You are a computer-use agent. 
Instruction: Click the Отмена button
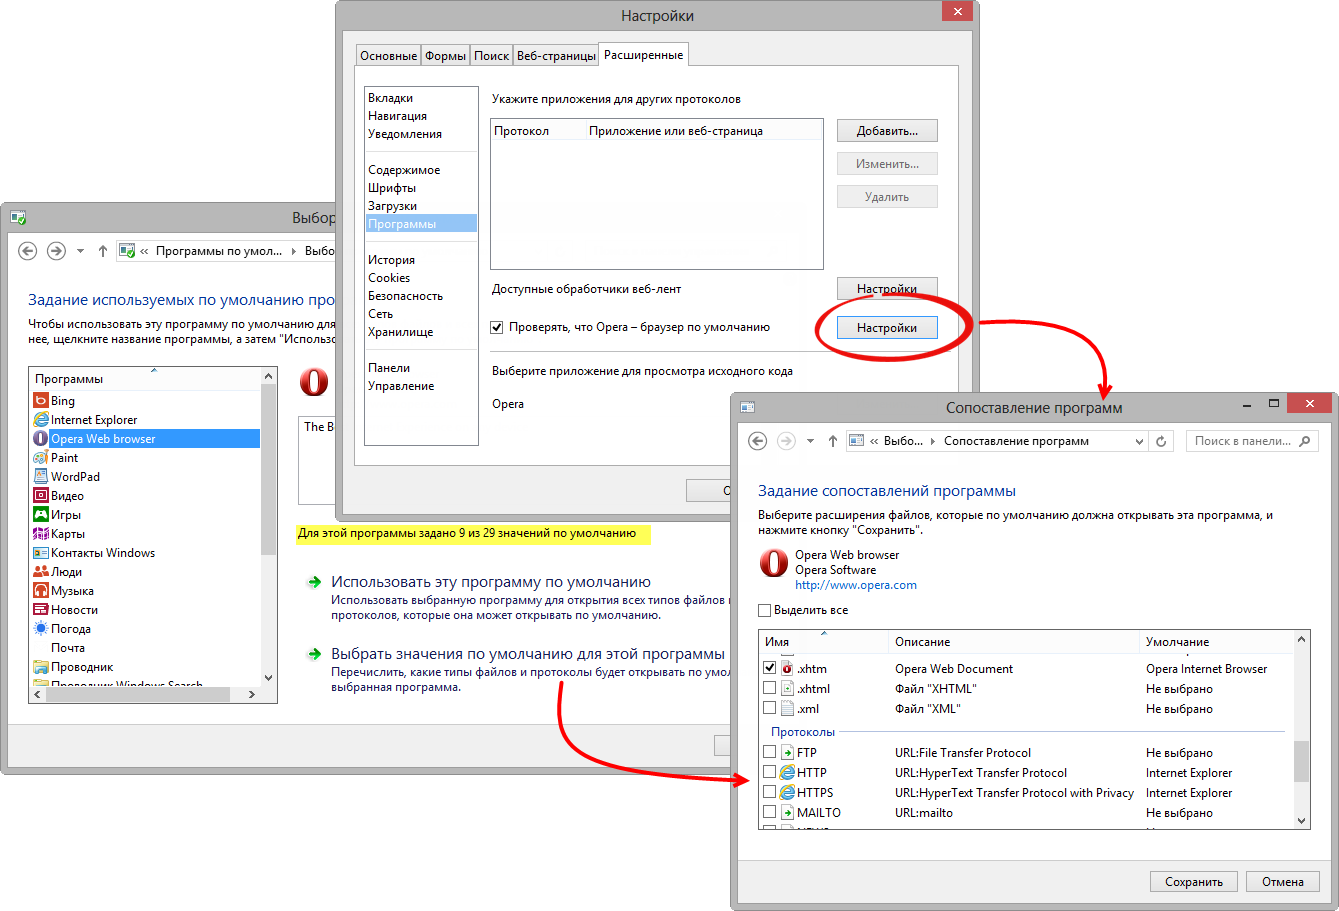coord(1283,882)
